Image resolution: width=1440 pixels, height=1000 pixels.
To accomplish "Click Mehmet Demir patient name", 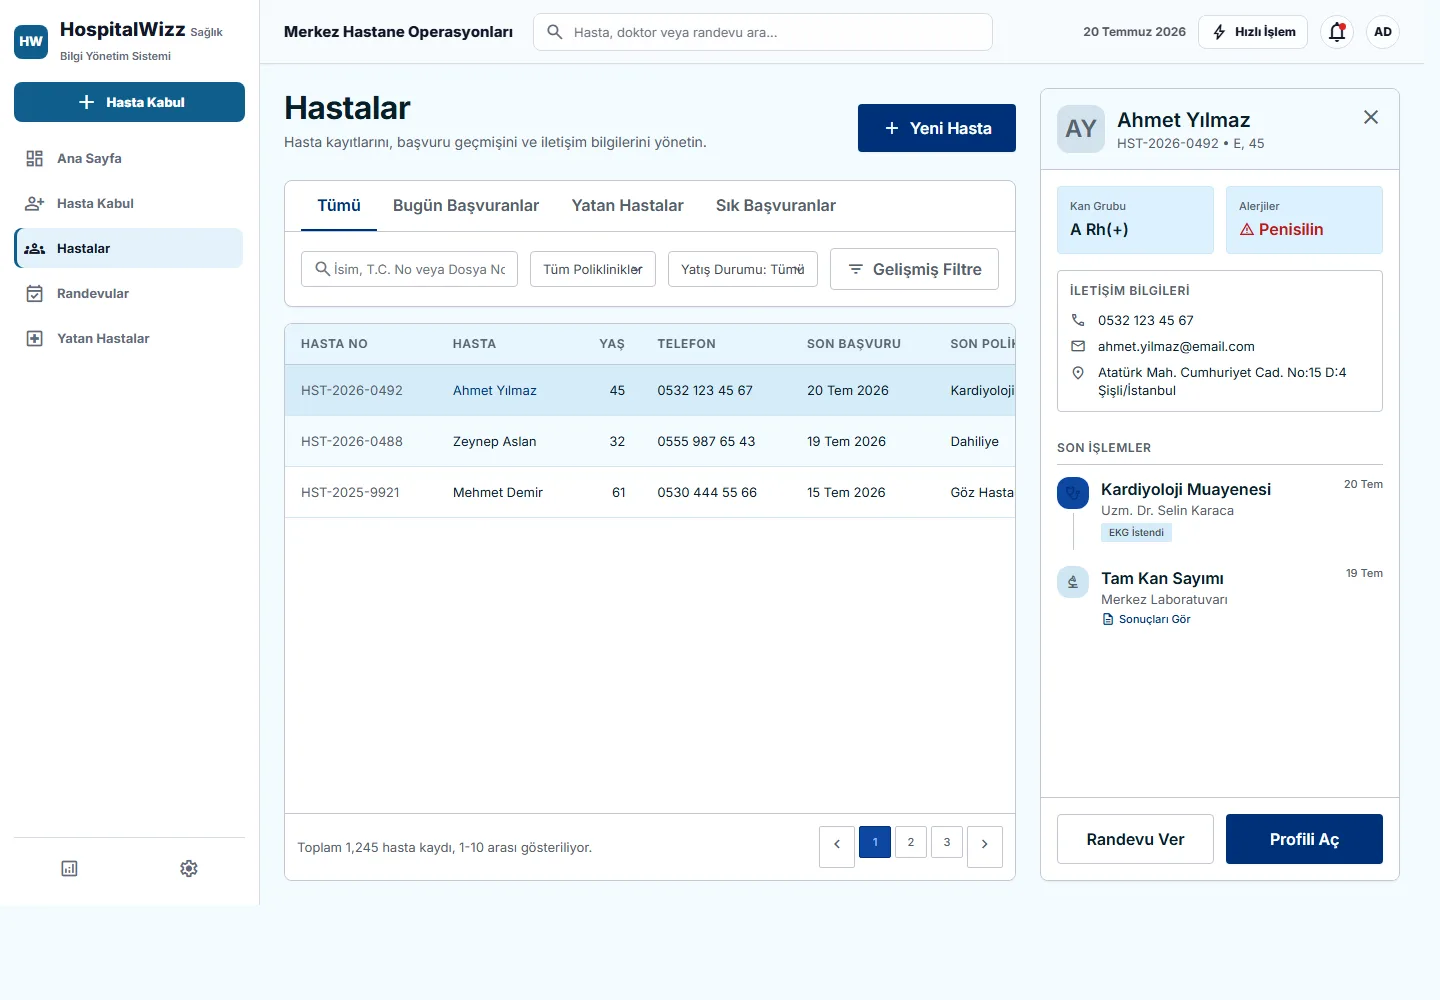I will (498, 493).
